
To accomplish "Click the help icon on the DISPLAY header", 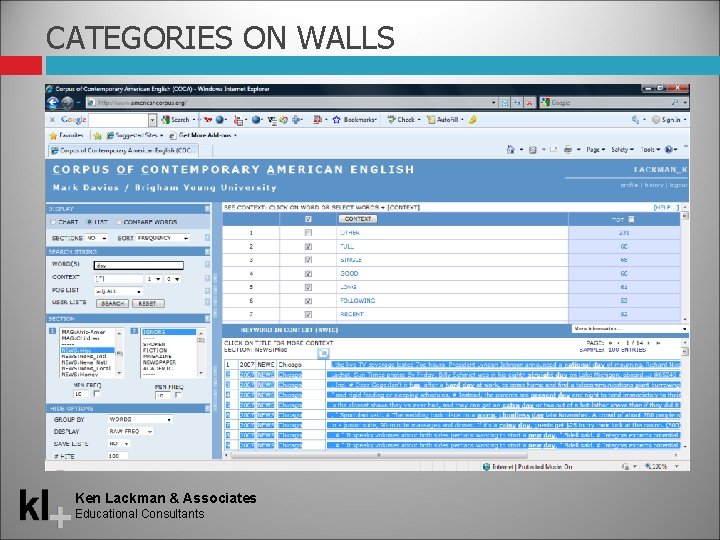I will coord(207,209).
